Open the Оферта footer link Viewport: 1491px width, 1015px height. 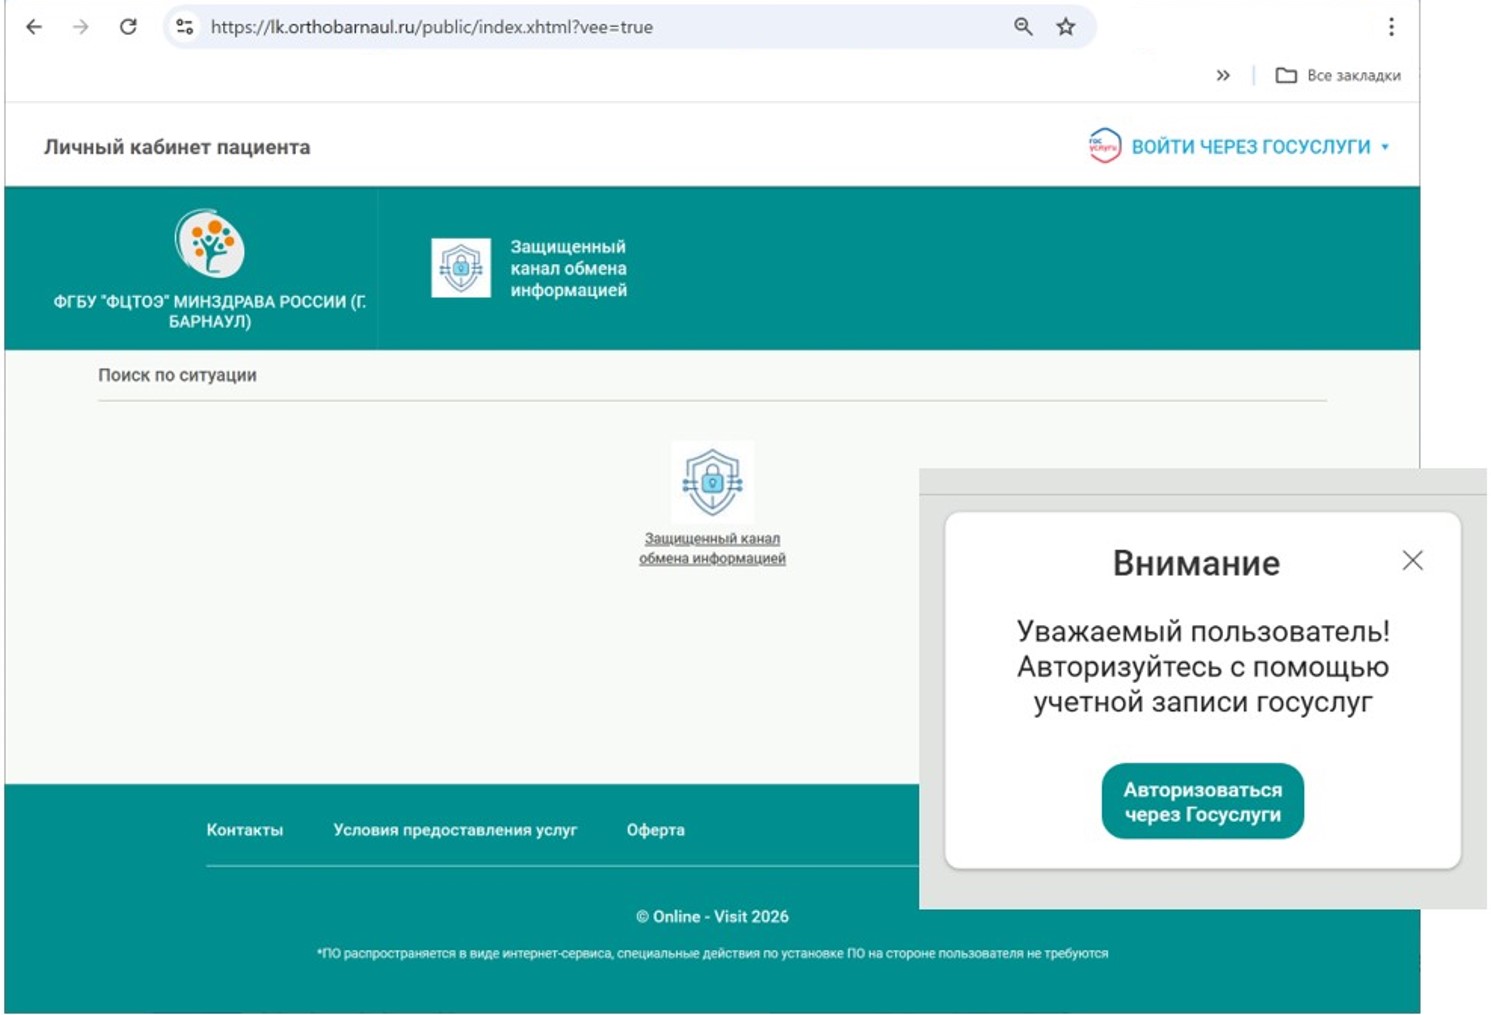click(657, 830)
